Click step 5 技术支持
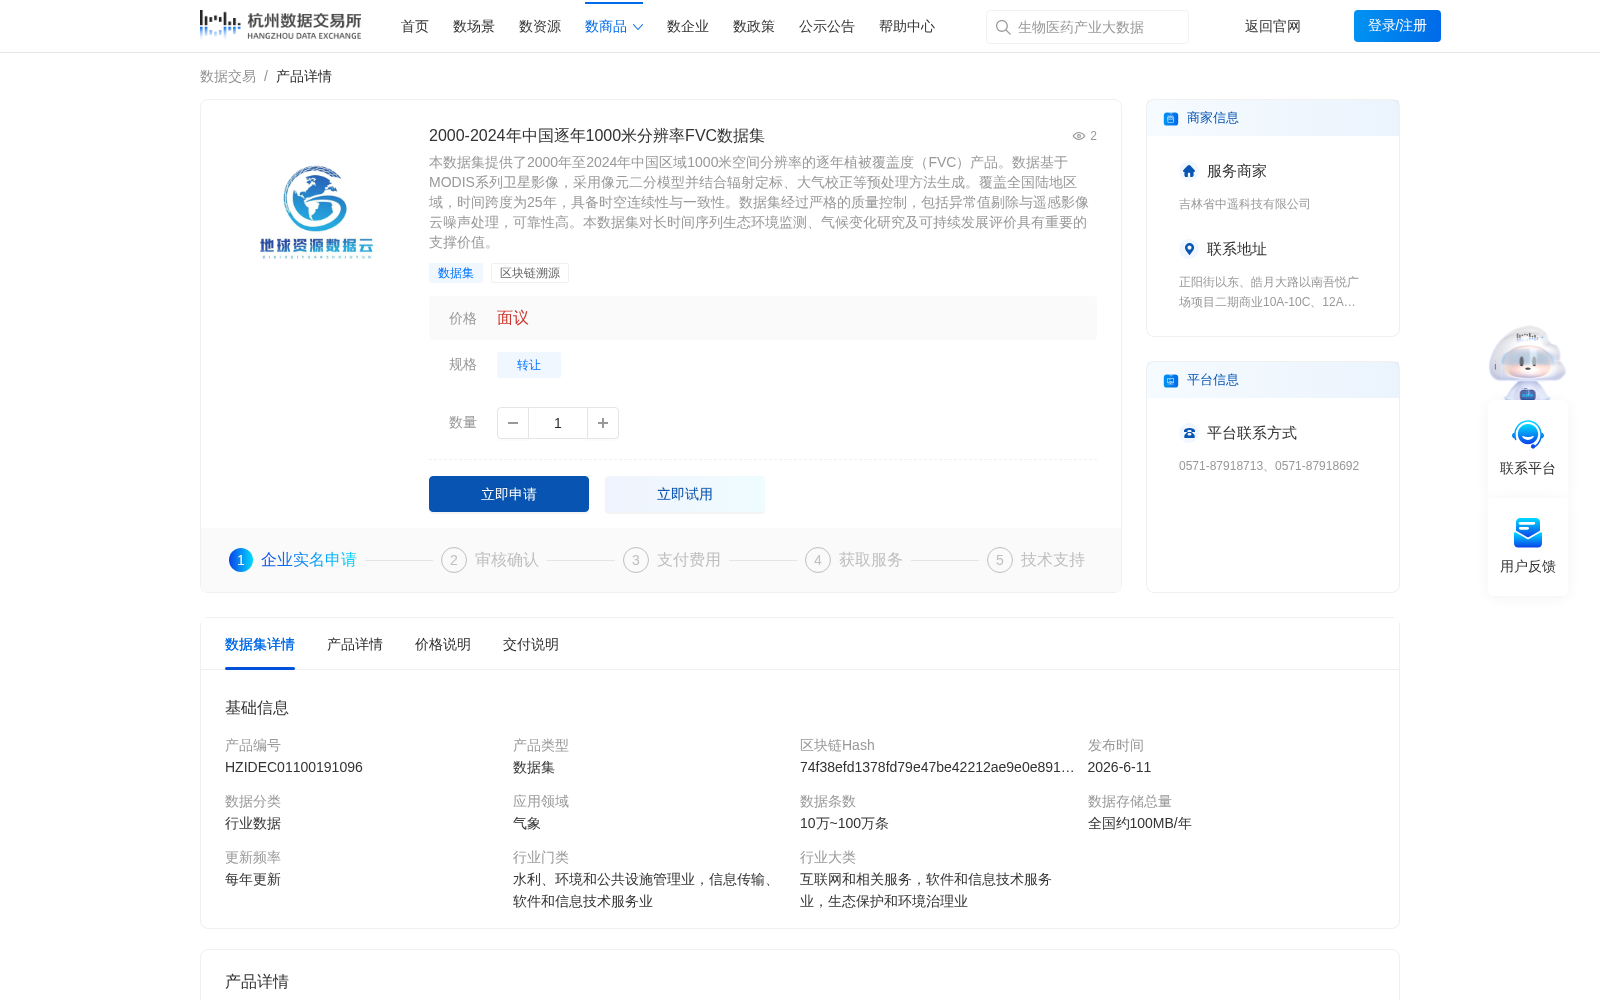The image size is (1600, 1000). pyautogui.click(x=1036, y=560)
